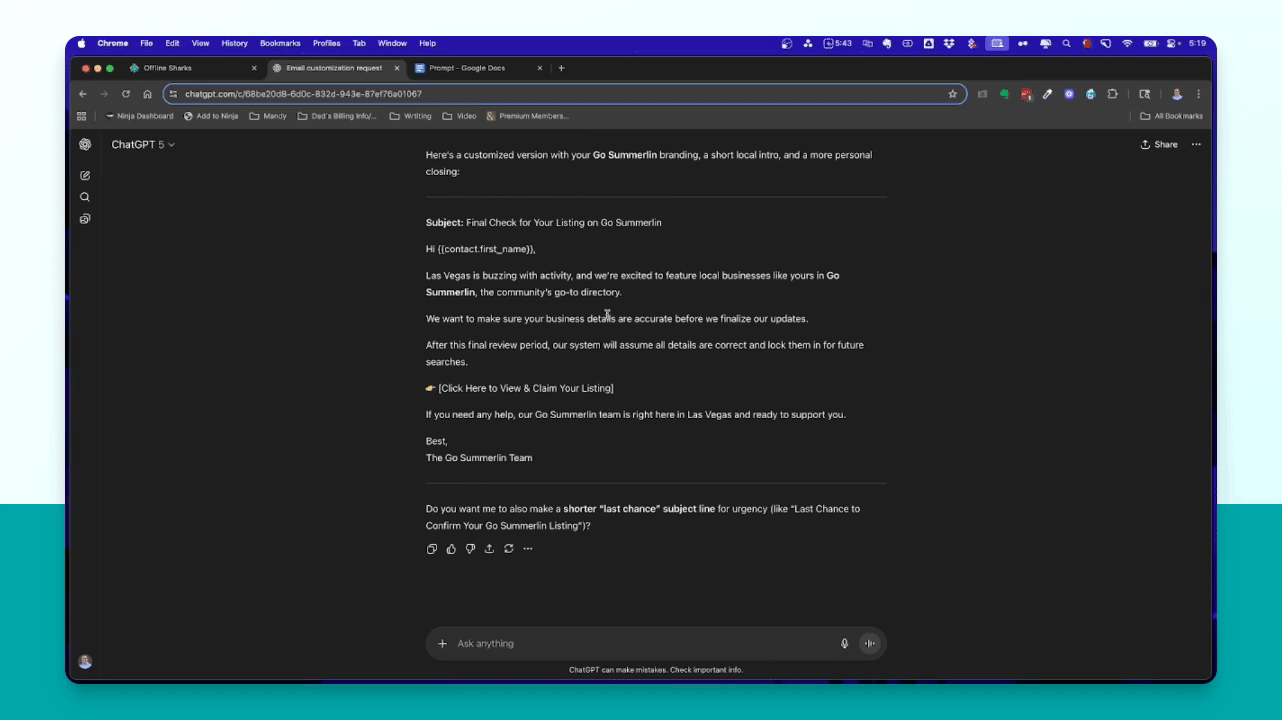
Task: Go back to the previous page
Action: point(83,94)
